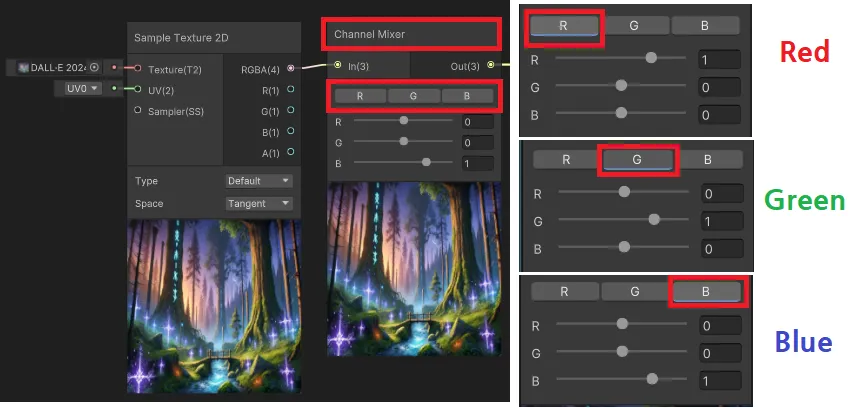Screen dimensions: 856x408
Task: Select the R tab in the Blue panel
Action: click(564, 292)
